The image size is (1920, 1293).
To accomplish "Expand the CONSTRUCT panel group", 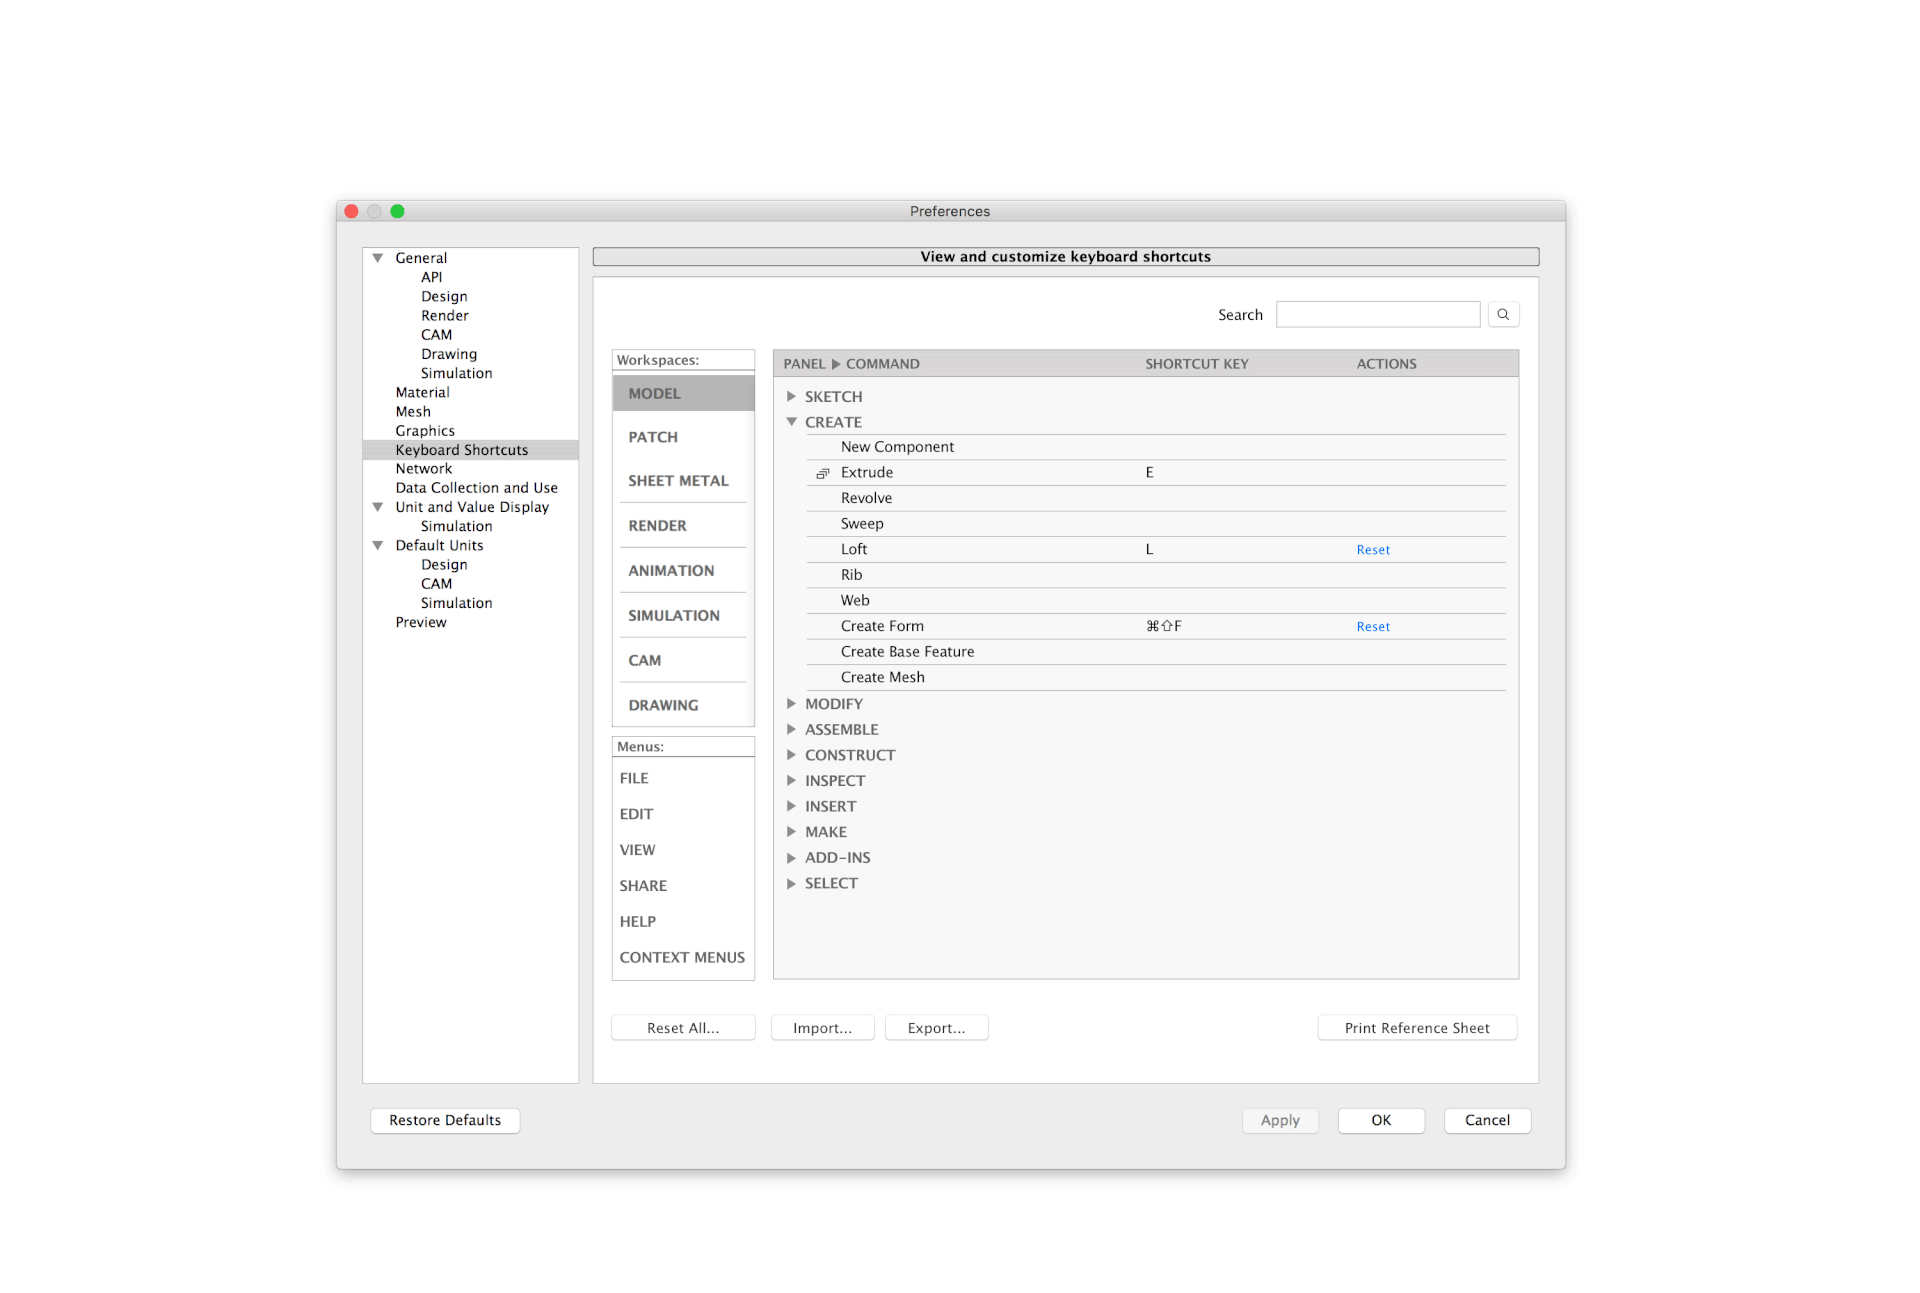I will tap(791, 755).
